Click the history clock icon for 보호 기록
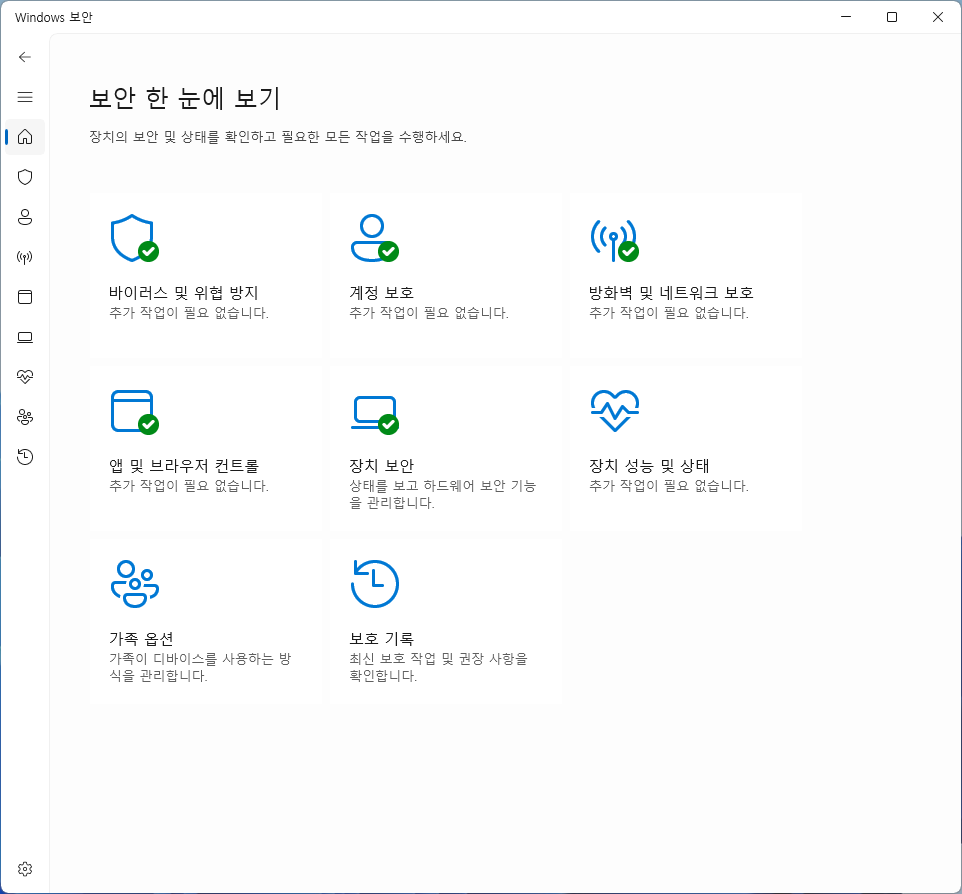The width and height of the screenshot is (962, 894). (x=375, y=584)
